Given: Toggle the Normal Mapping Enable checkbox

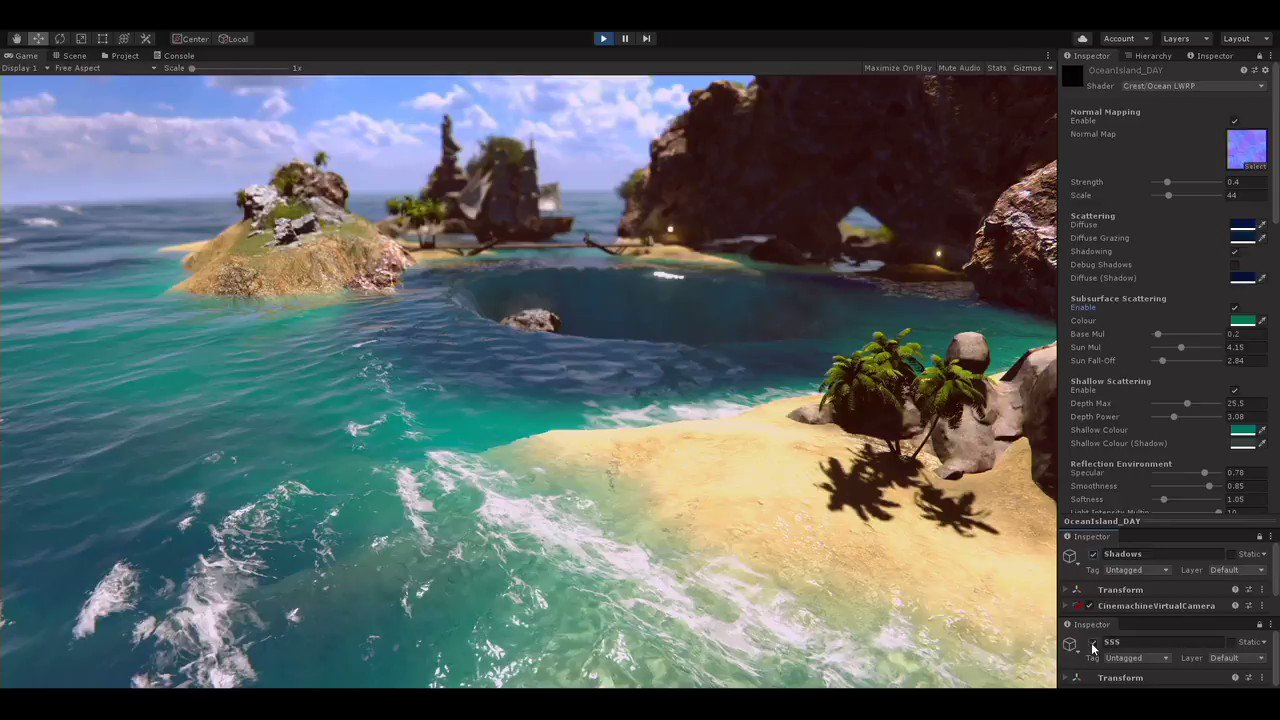Looking at the screenshot, I should [x=1234, y=121].
